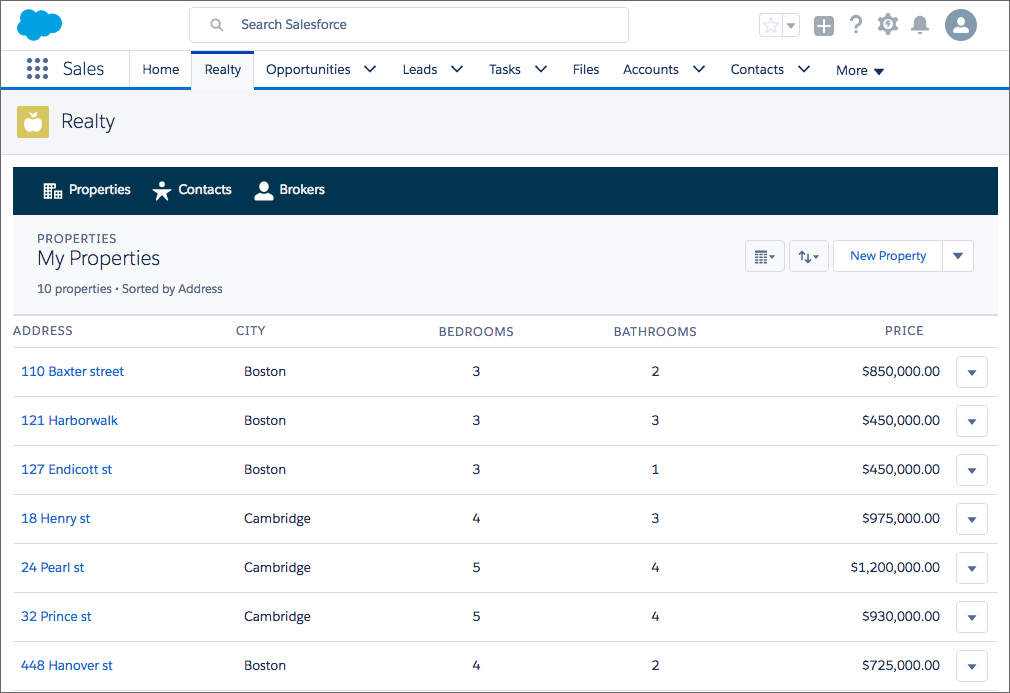Click the $725,000.00 price cell

click(x=900, y=665)
